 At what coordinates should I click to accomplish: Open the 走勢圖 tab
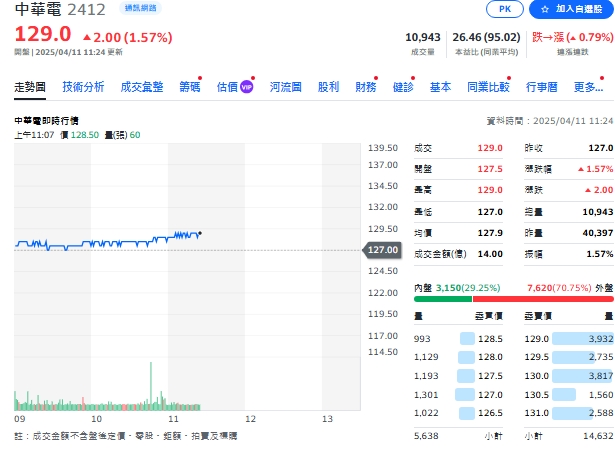click(30, 87)
